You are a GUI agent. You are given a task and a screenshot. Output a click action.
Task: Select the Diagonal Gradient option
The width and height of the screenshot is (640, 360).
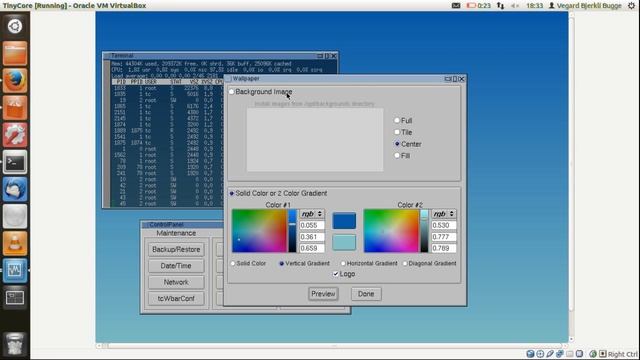click(x=405, y=264)
